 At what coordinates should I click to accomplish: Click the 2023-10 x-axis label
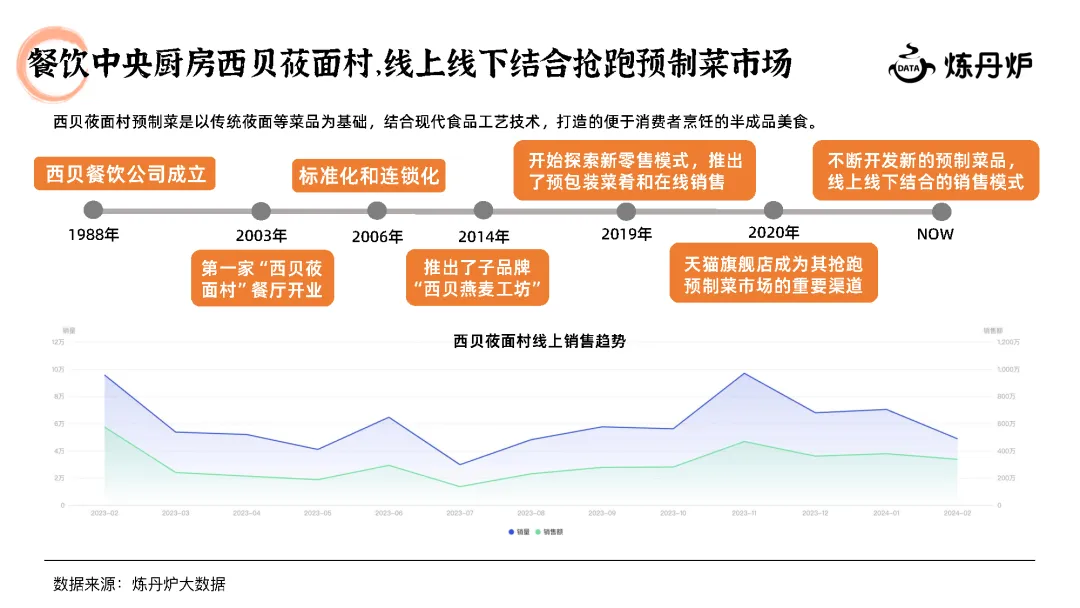673,513
